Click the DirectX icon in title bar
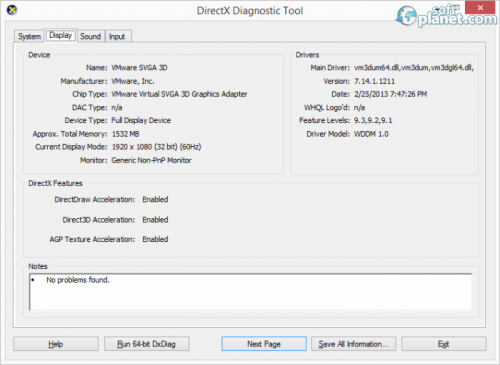This screenshot has height=365, width=500. [12, 10]
